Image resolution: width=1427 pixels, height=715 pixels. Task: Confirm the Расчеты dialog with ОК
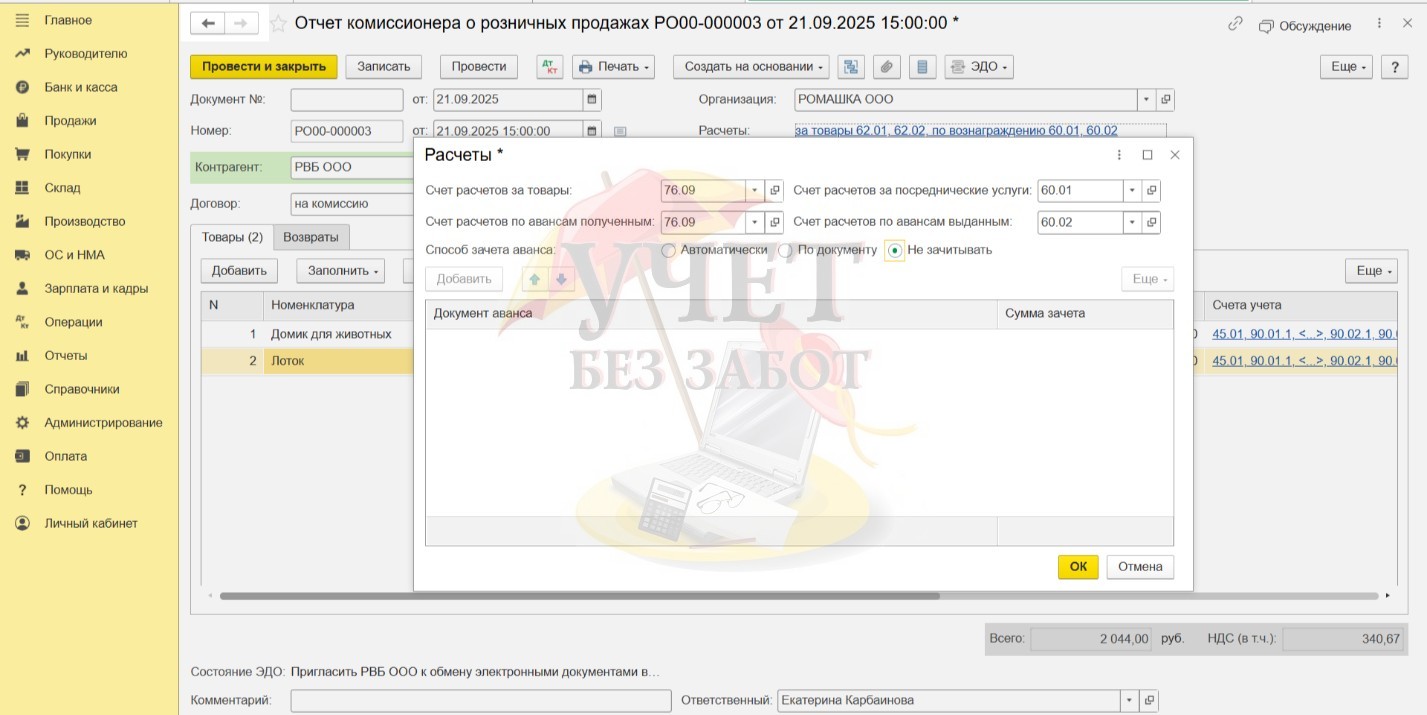tap(1077, 566)
